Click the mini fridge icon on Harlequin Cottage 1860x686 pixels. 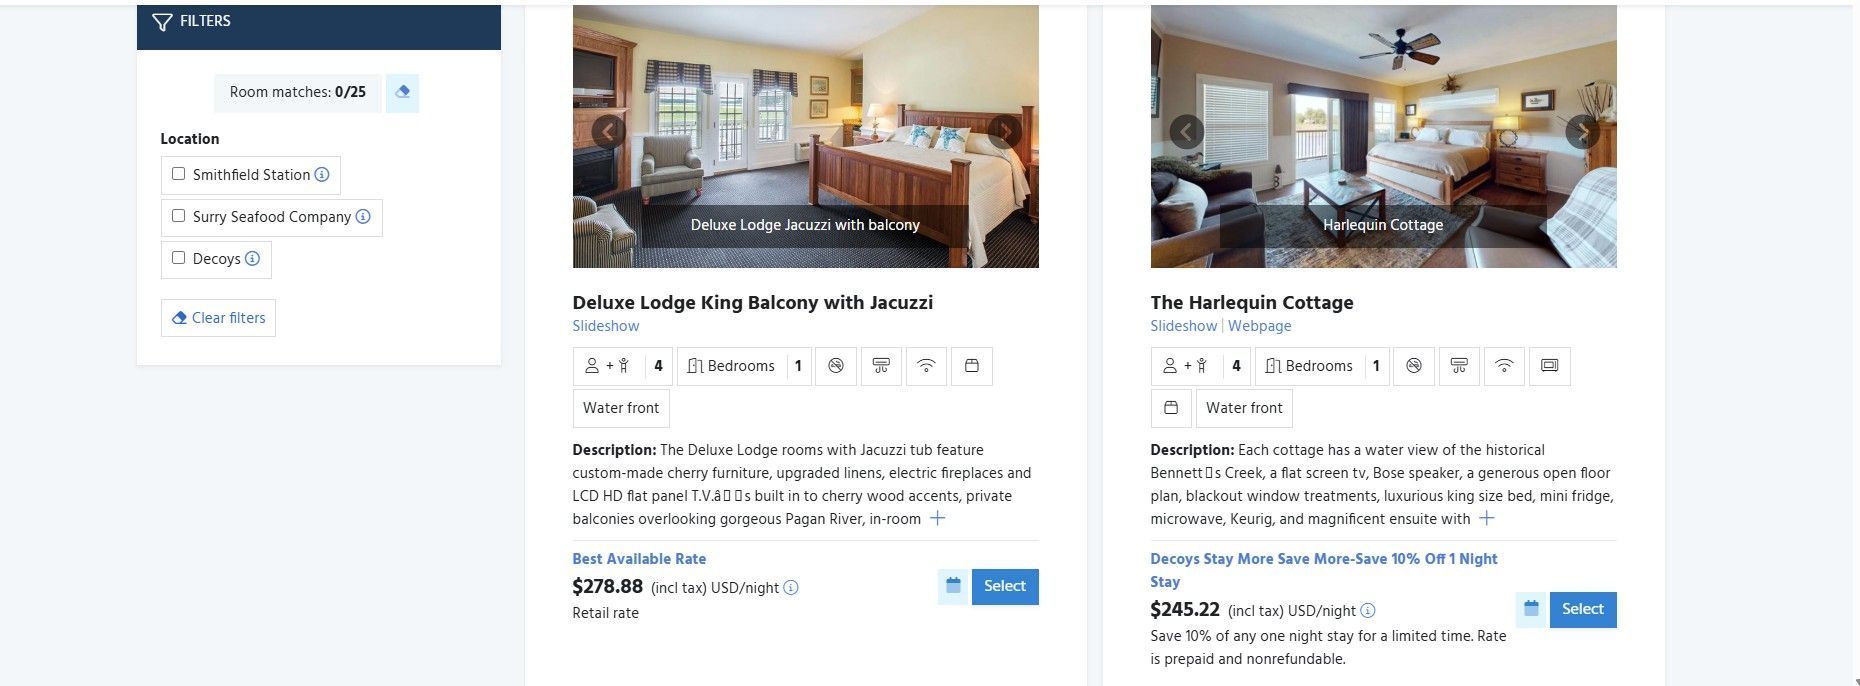(1171, 408)
